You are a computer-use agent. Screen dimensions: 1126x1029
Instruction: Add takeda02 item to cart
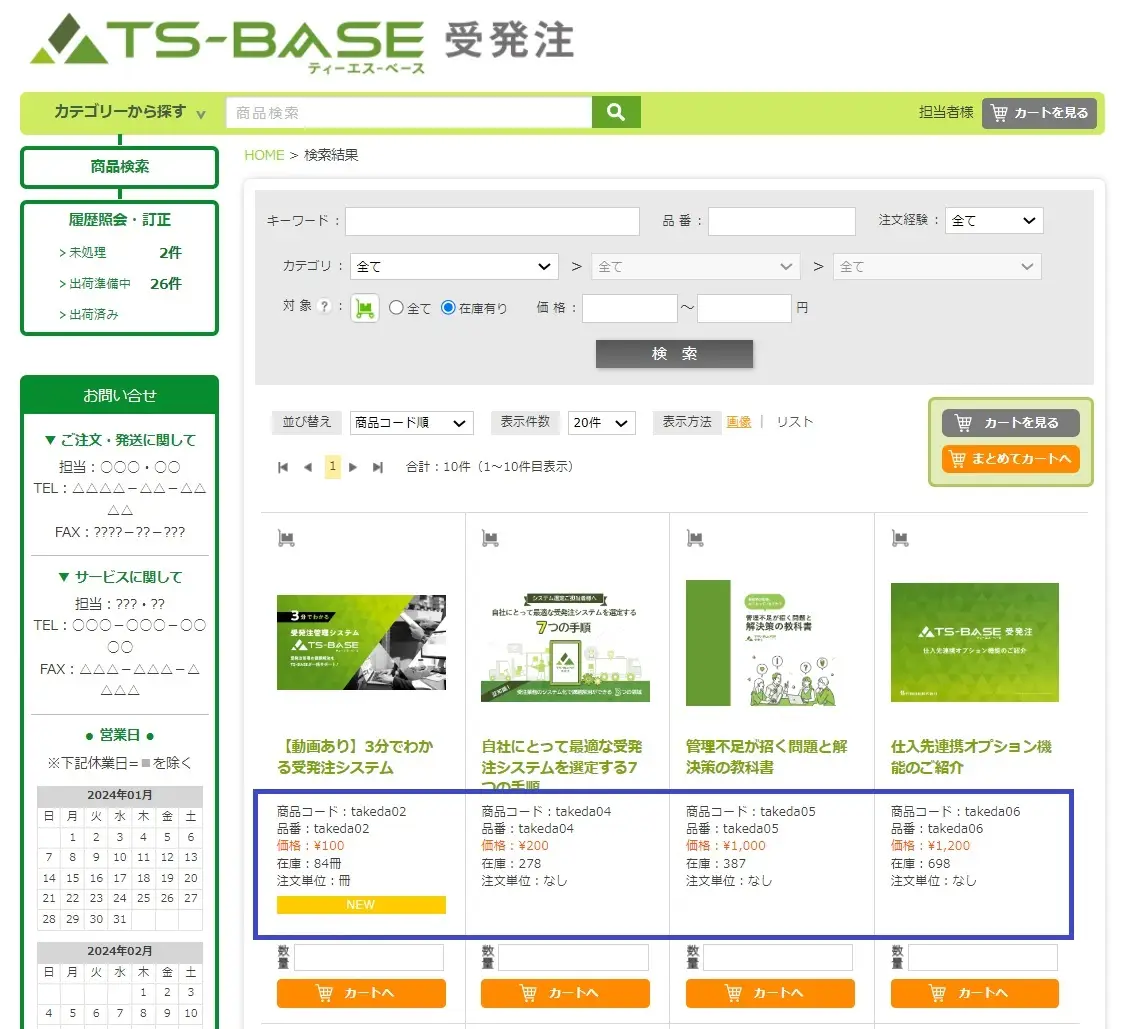361,993
